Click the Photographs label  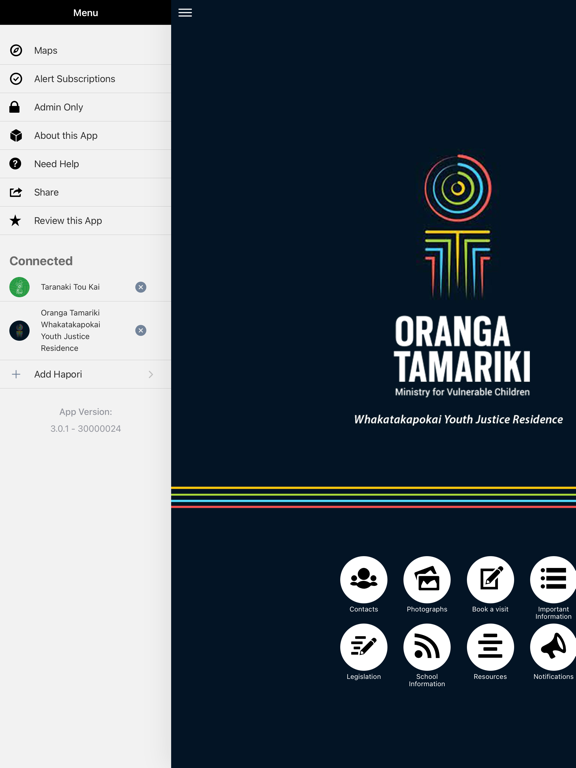[427, 609]
